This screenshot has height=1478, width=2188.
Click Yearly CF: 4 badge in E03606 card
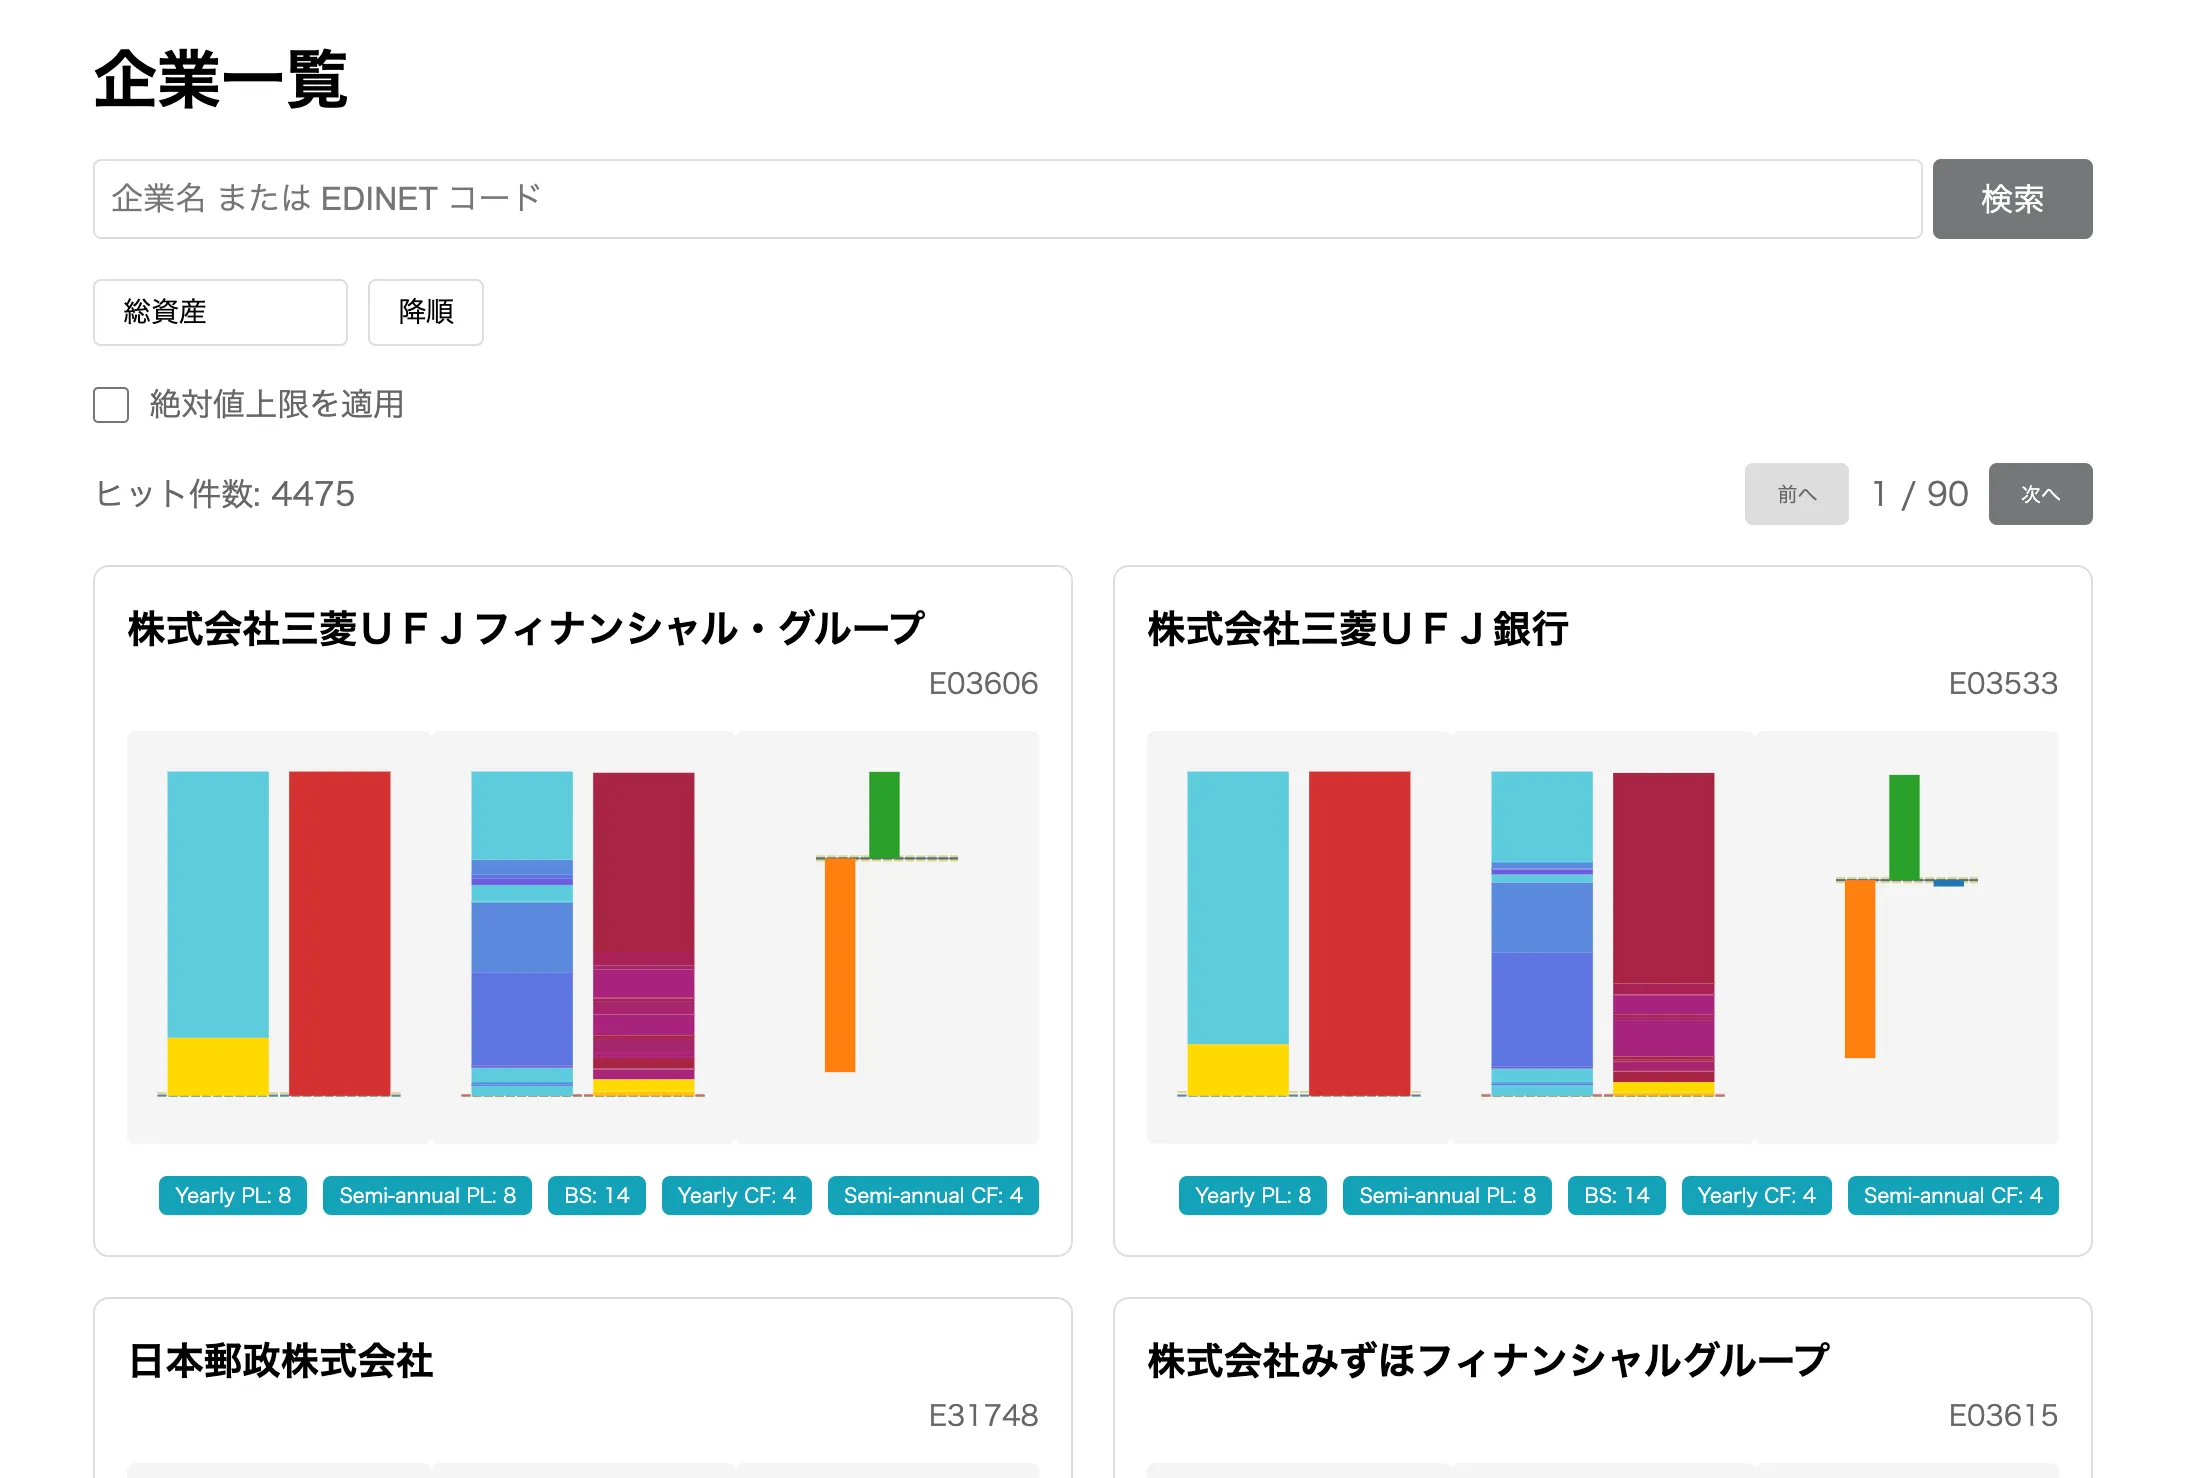pyautogui.click(x=737, y=1196)
